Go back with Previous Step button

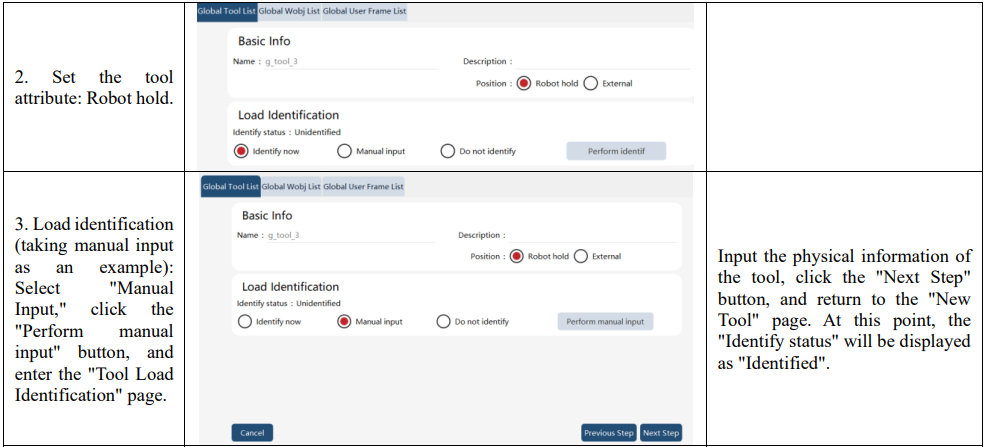coord(608,433)
